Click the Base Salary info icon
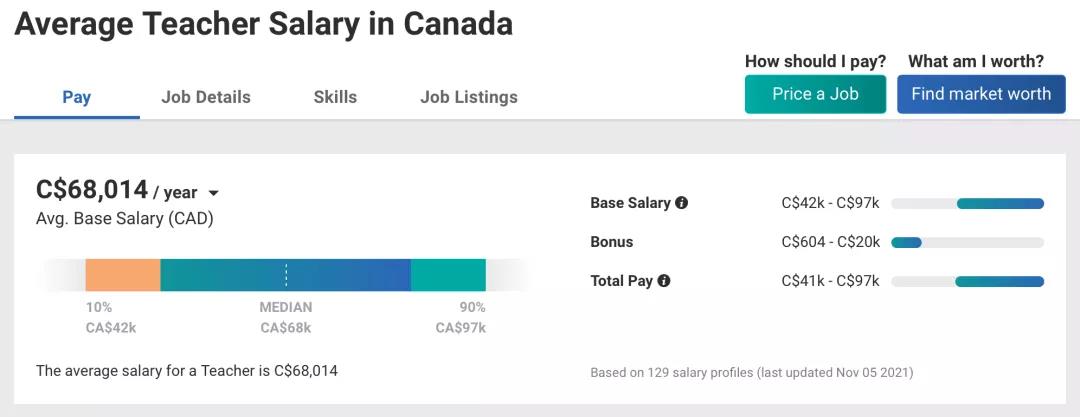Image resolution: width=1080 pixels, height=417 pixels. pos(682,203)
